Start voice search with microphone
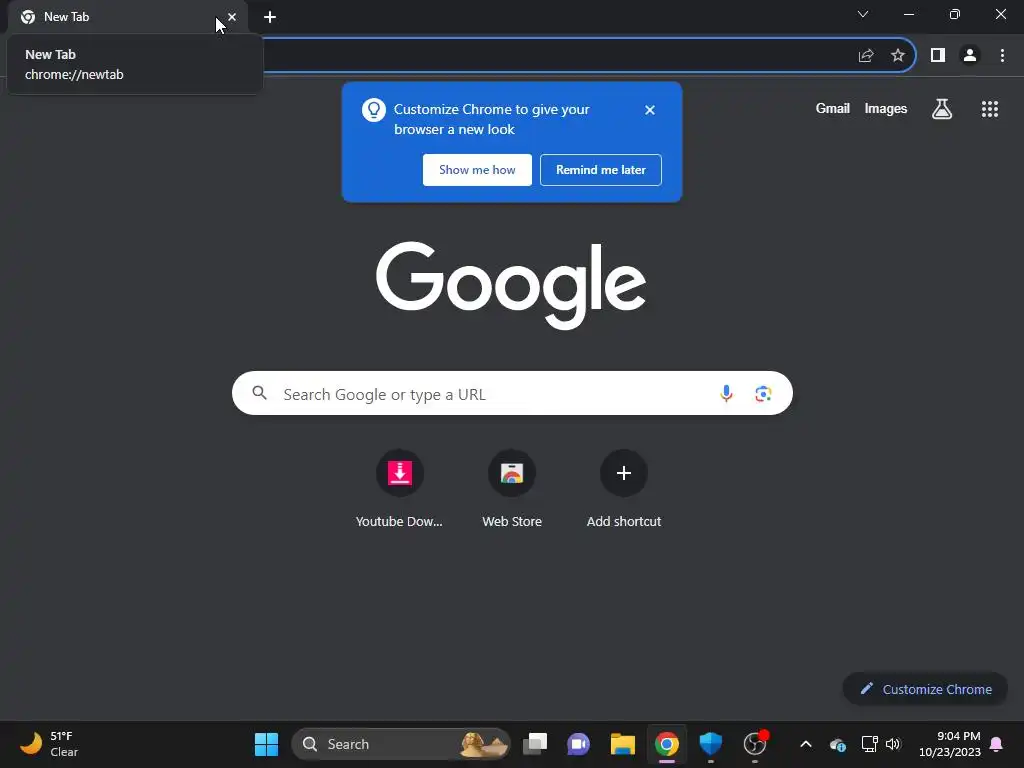Image resolution: width=1024 pixels, height=768 pixels. coord(726,393)
